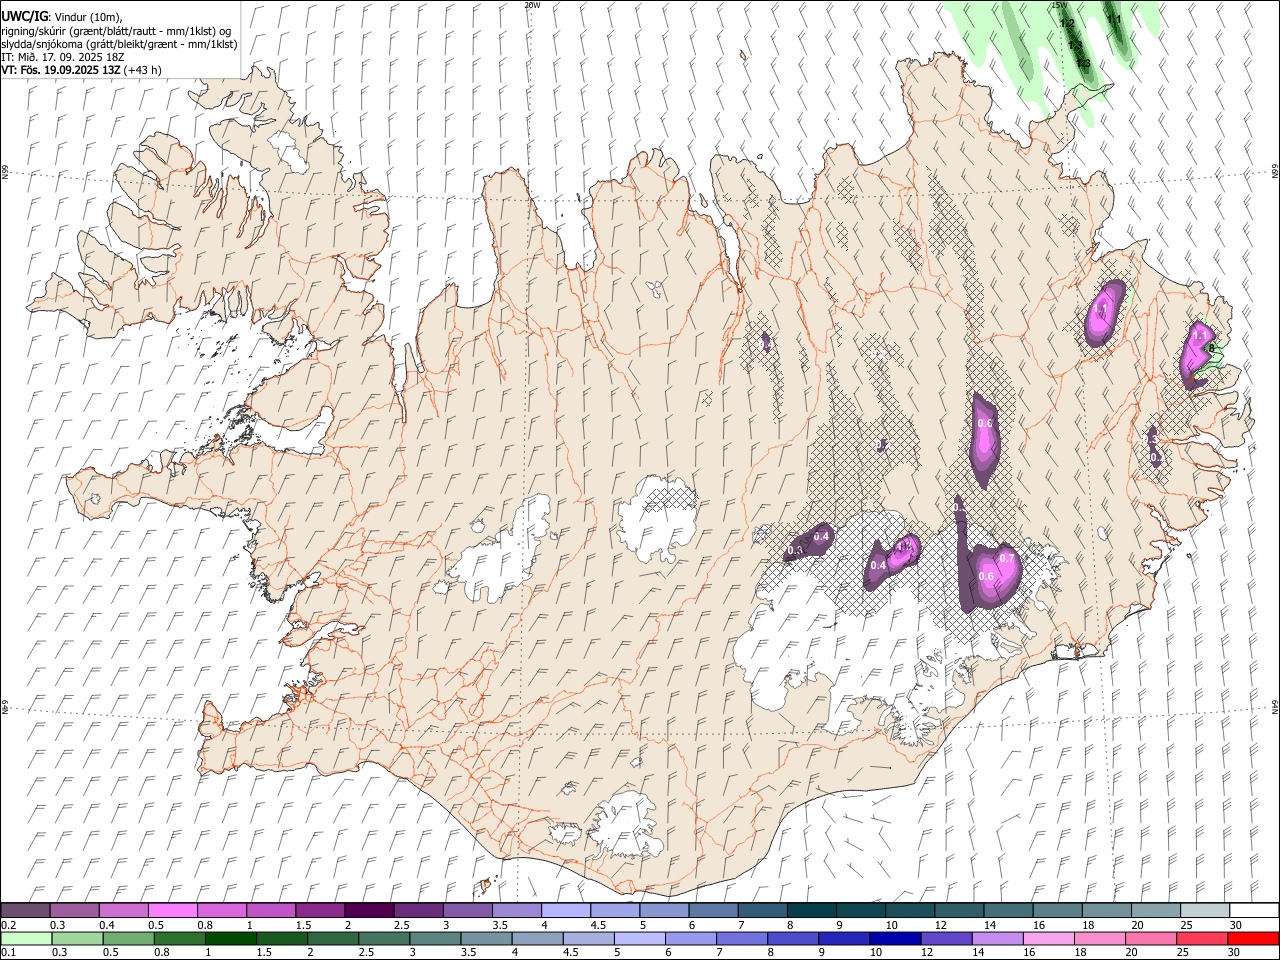
Task: Select the medium green 0.5 swatch in lower legend
Action: pyautogui.click(x=128, y=939)
